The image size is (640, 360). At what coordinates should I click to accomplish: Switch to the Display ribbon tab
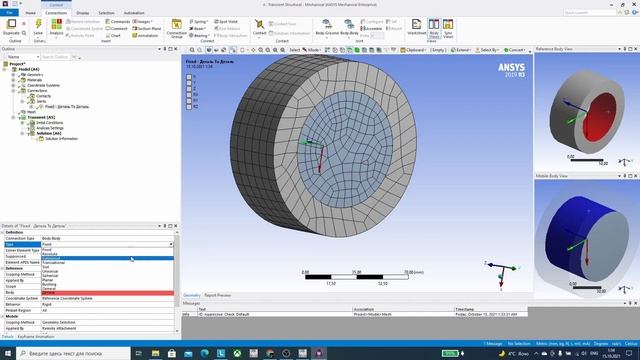tap(82, 13)
